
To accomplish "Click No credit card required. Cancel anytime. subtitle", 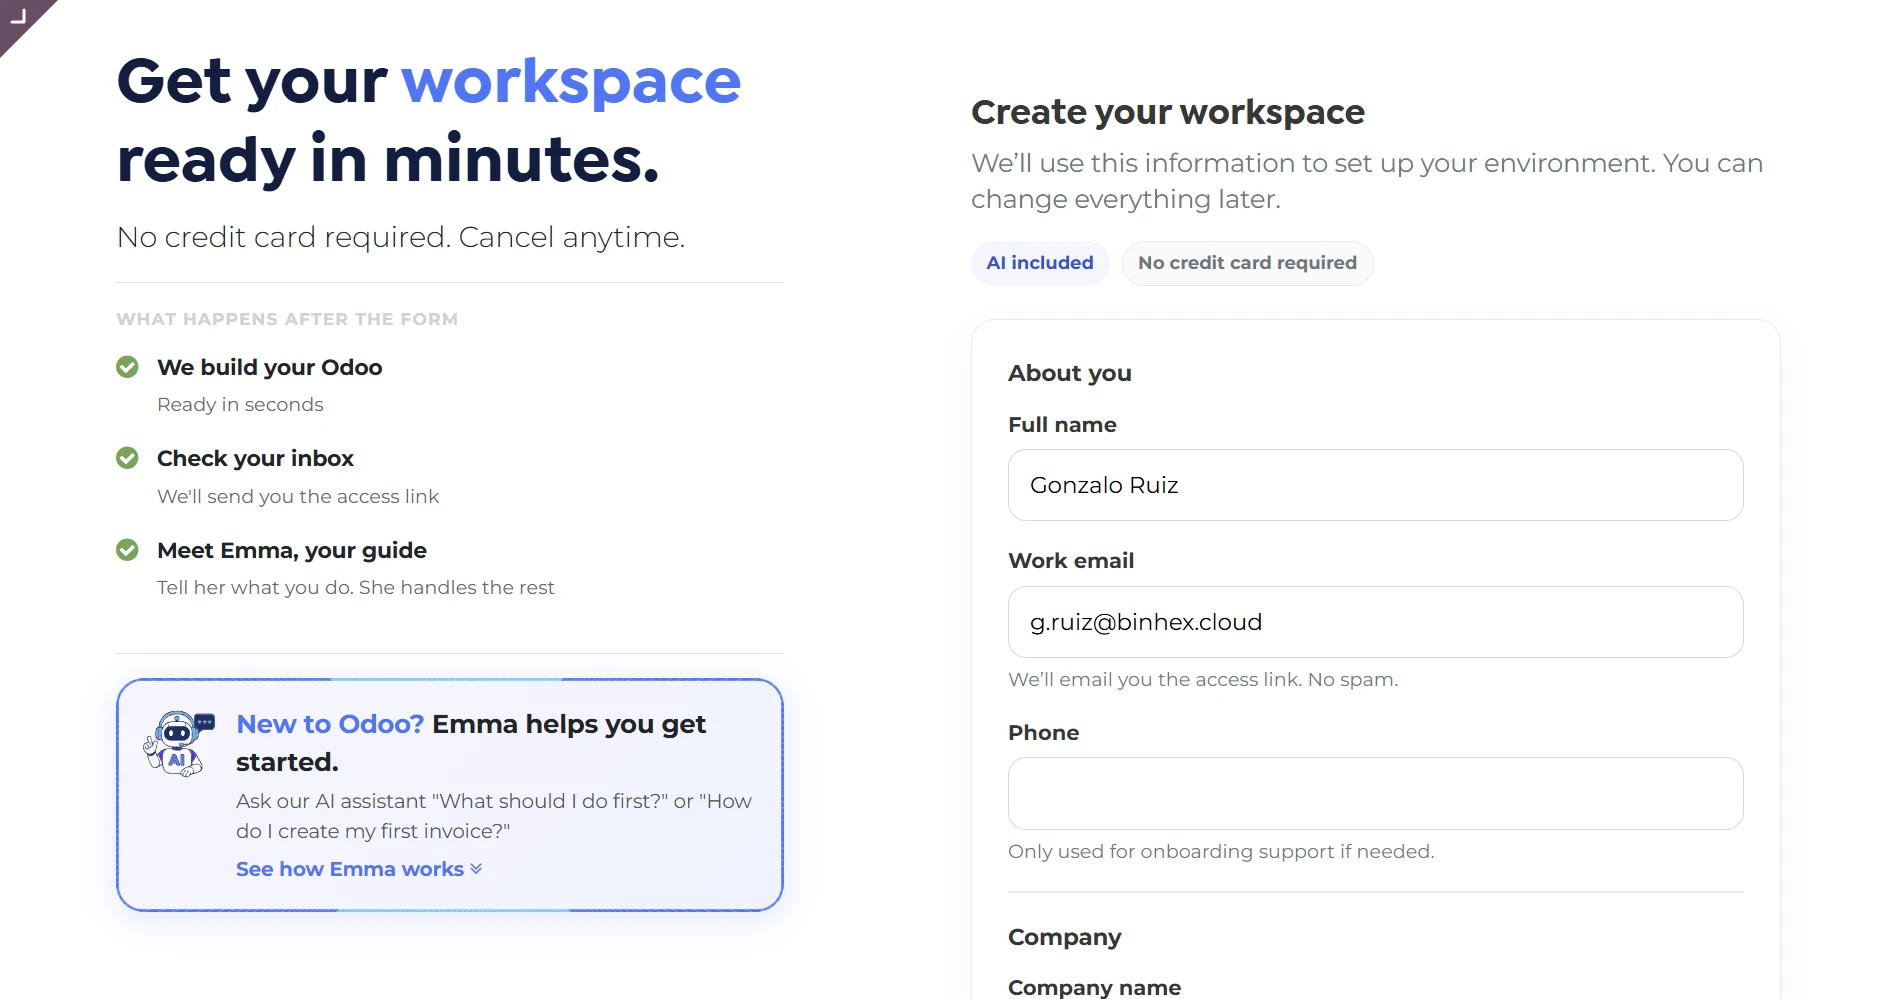I will click(x=400, y=237).
